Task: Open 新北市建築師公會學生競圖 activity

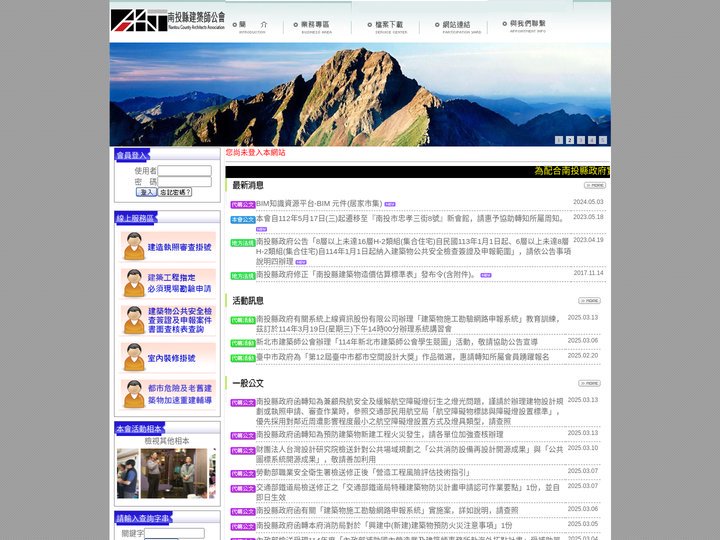Action: (397, 342)
